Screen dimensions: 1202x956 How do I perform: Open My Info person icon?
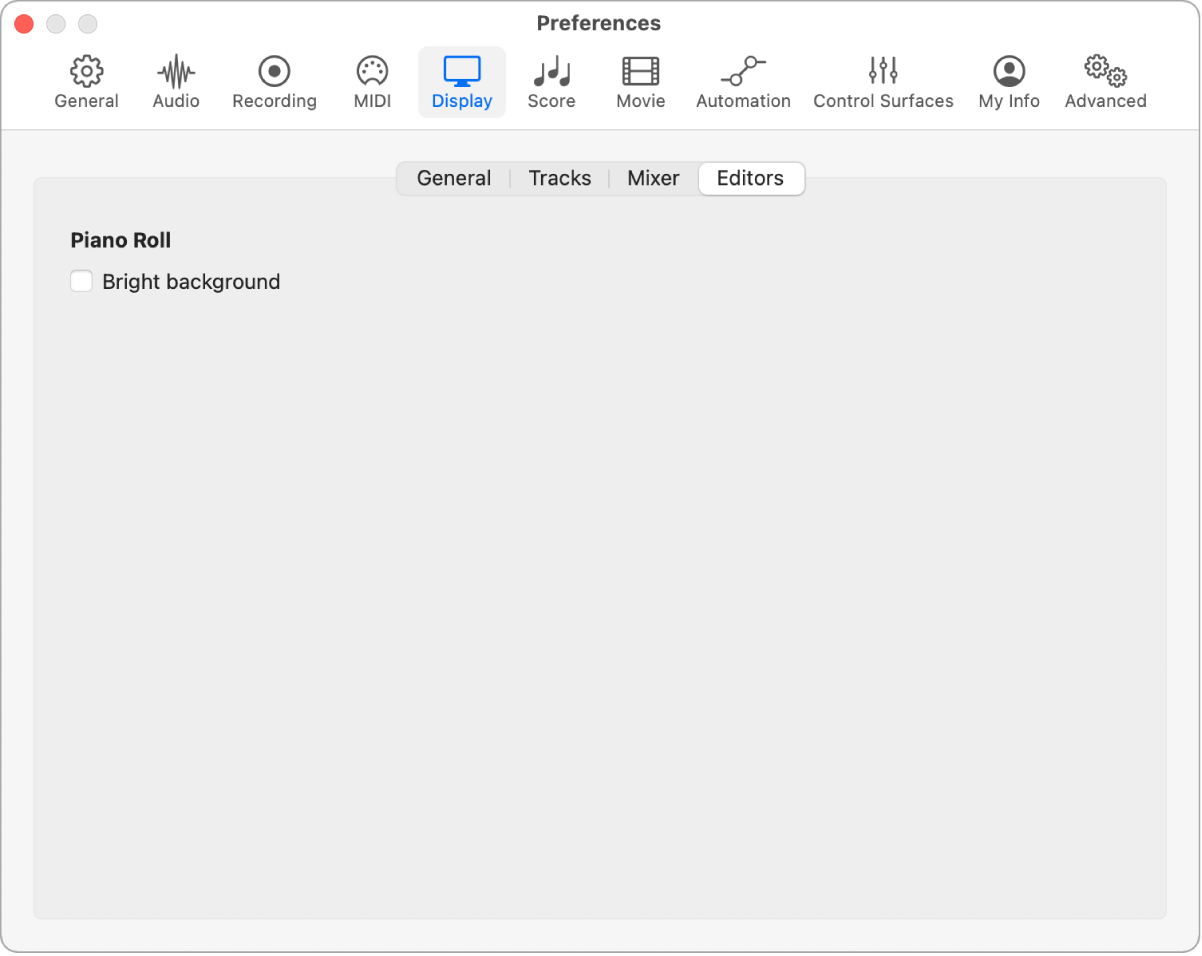pyautogui.click(x=1009, y=71)
